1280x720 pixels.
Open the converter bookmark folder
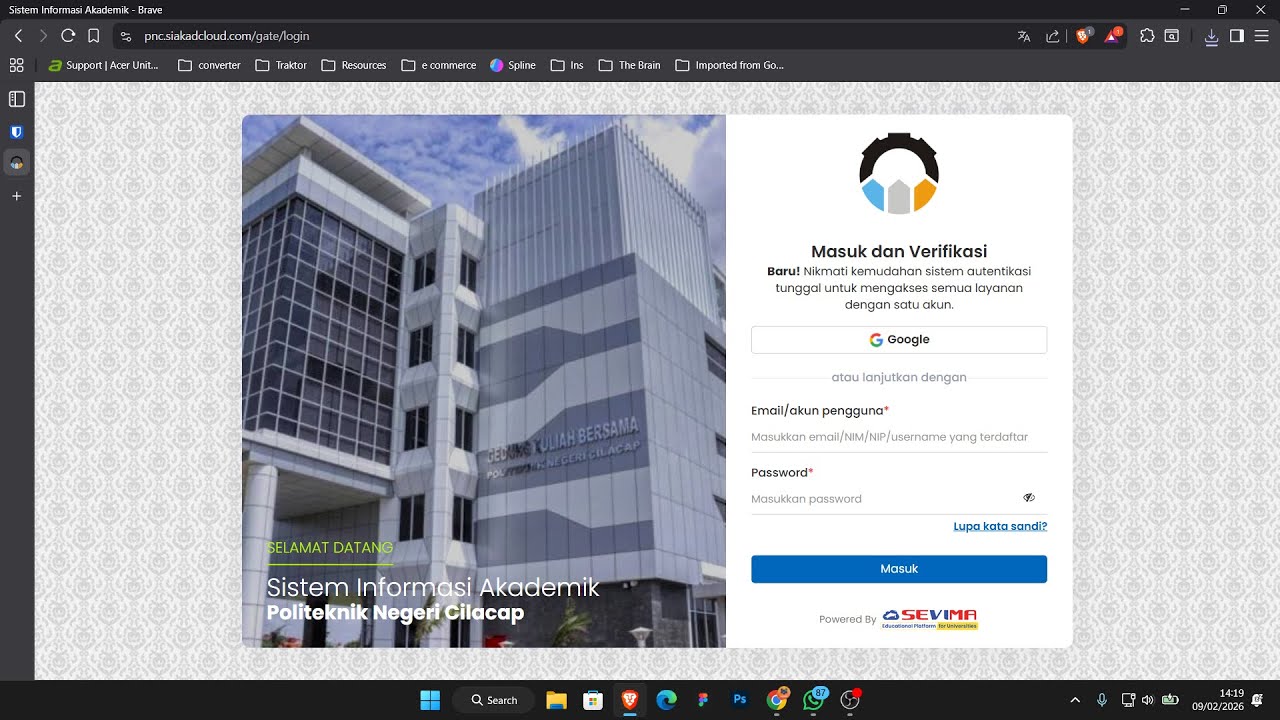tap(209, 65)
